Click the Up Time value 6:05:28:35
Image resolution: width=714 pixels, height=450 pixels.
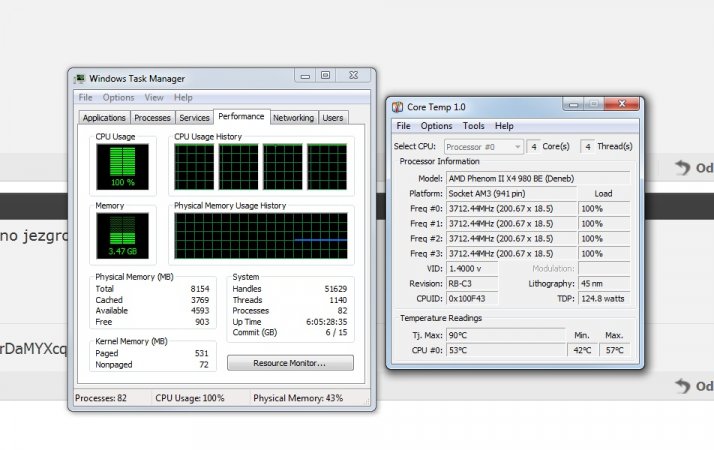pos(326,322)
